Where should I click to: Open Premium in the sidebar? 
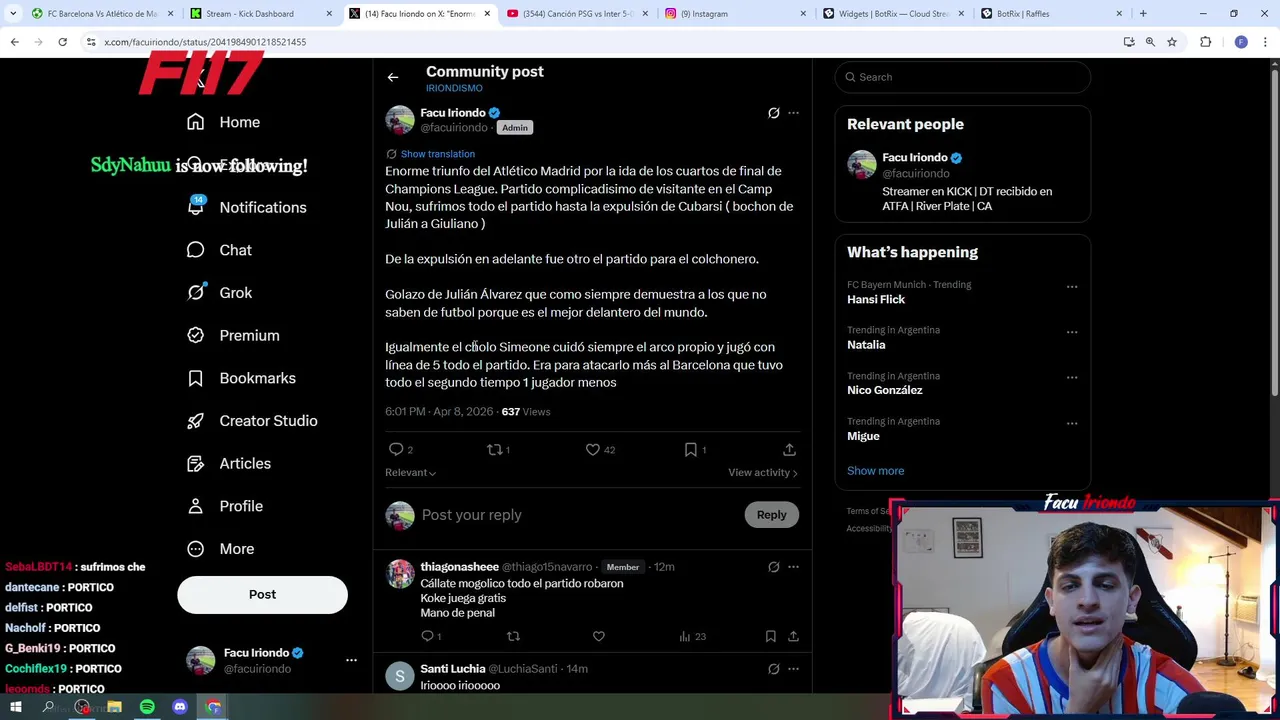pyautogui.click(x=233, y=335)
